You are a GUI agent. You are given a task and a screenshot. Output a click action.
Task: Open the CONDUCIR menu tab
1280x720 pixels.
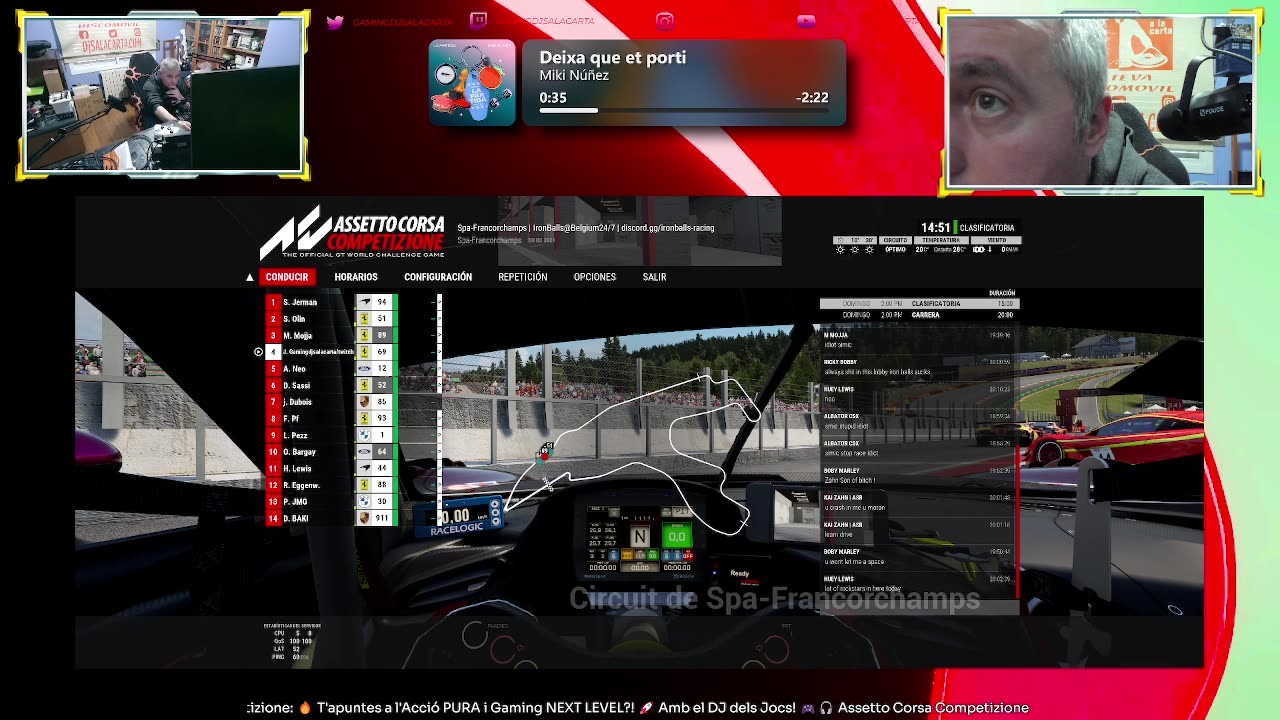coord(287,277)
